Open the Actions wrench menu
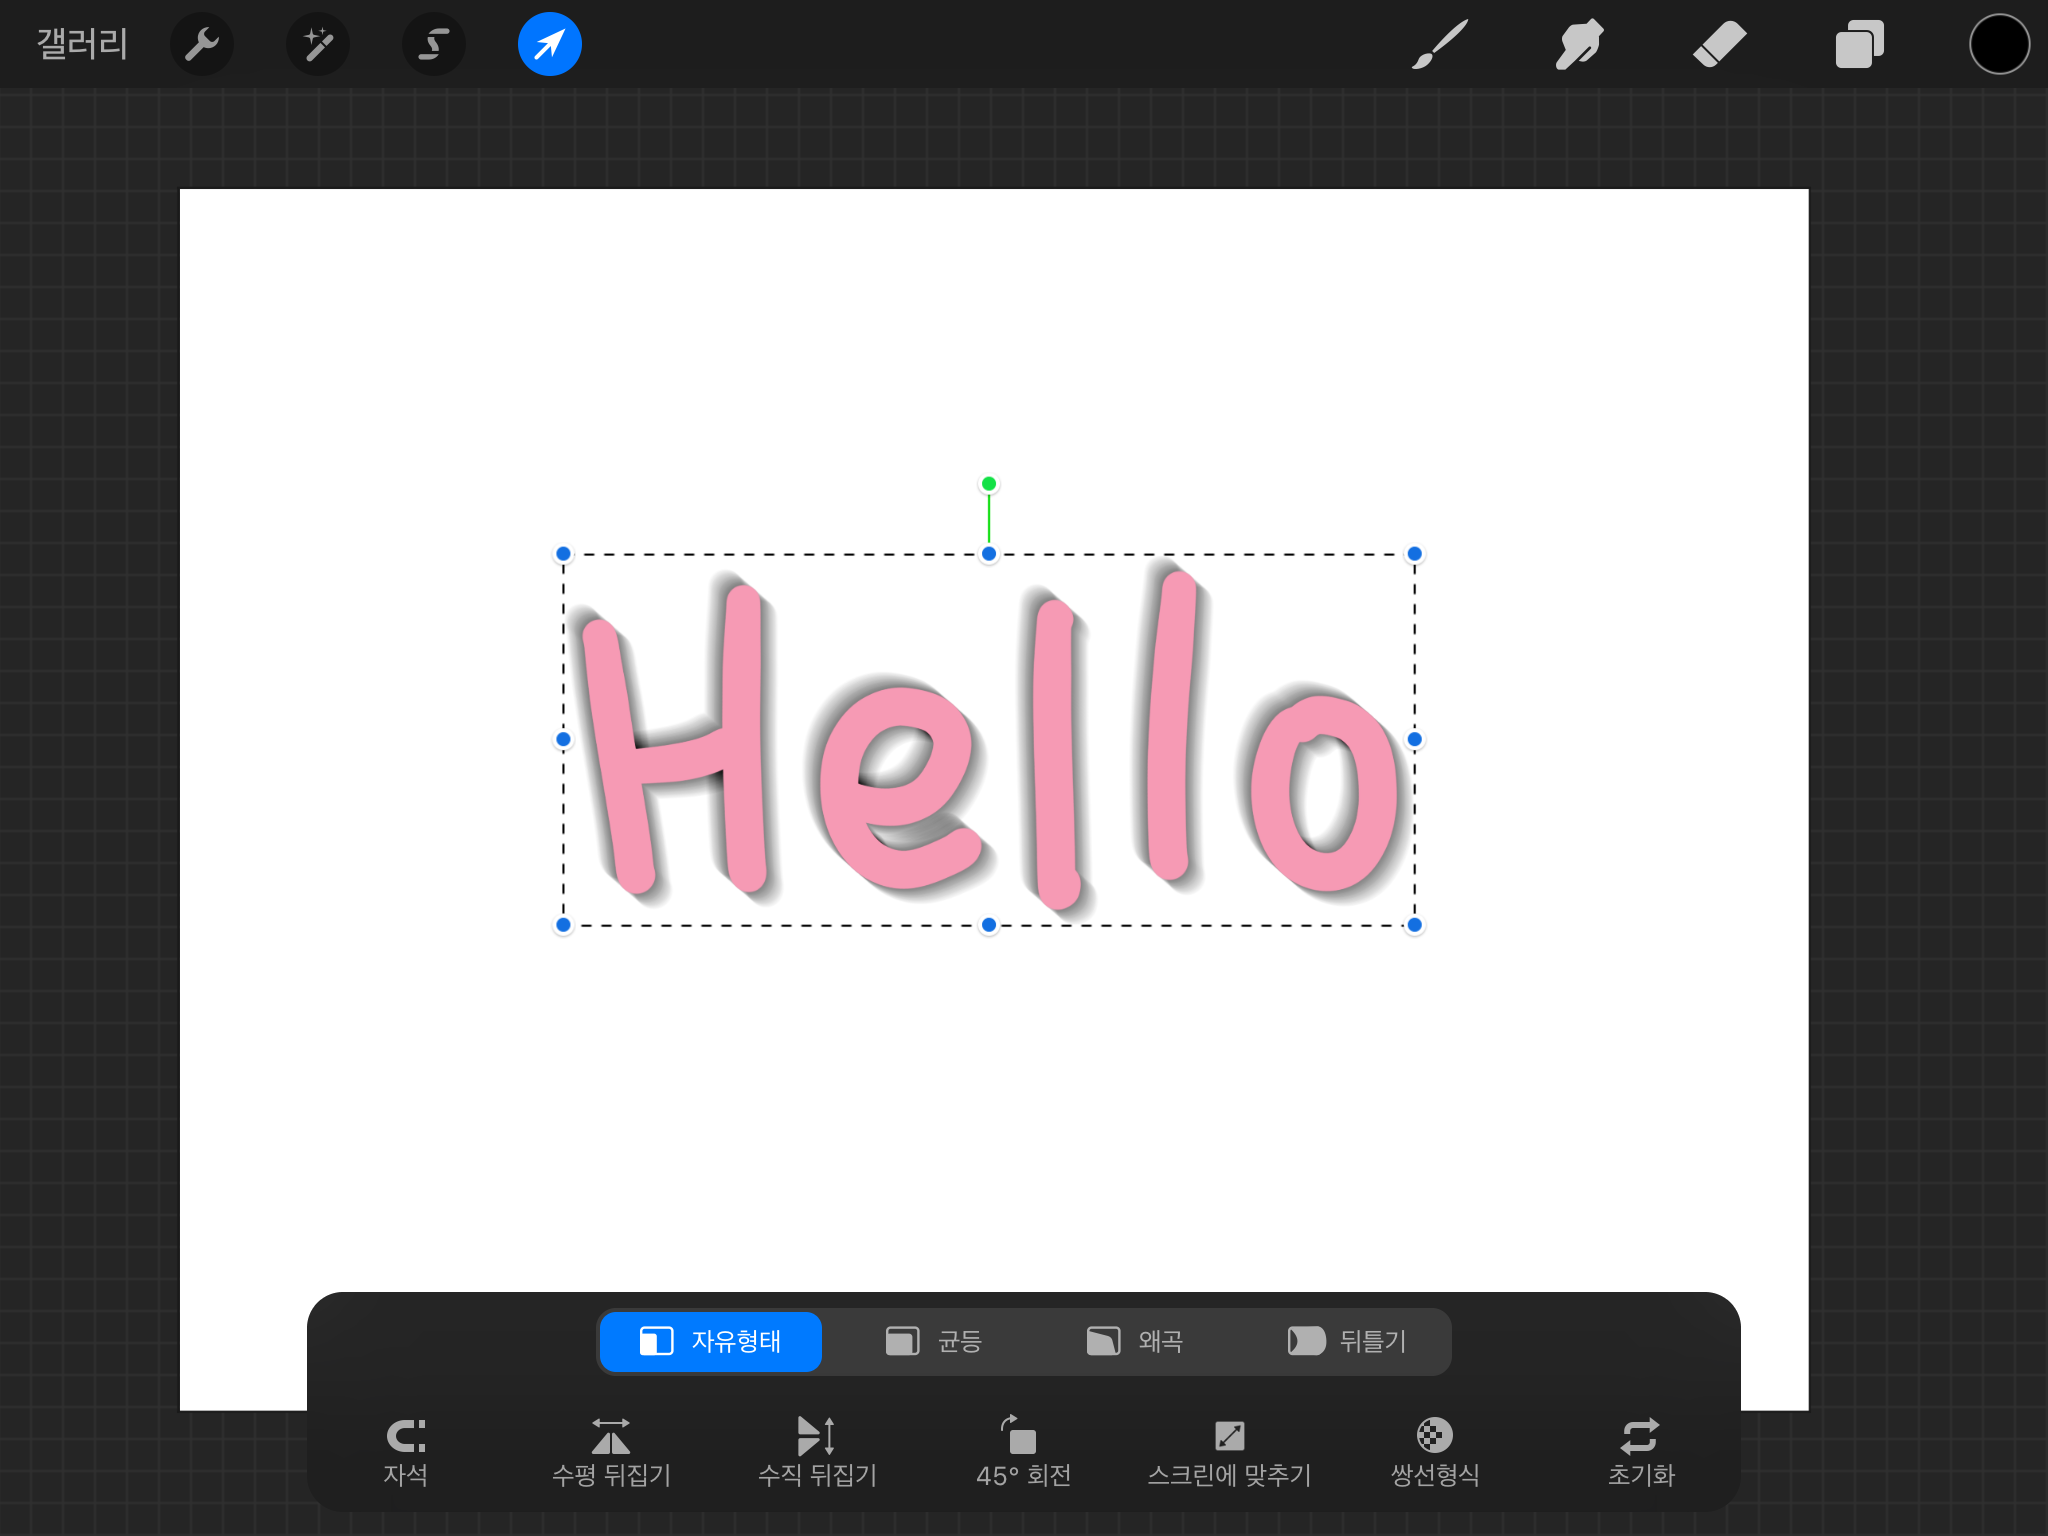The width and height of the screenshot is (2048, 1536). tap(202, 44)
